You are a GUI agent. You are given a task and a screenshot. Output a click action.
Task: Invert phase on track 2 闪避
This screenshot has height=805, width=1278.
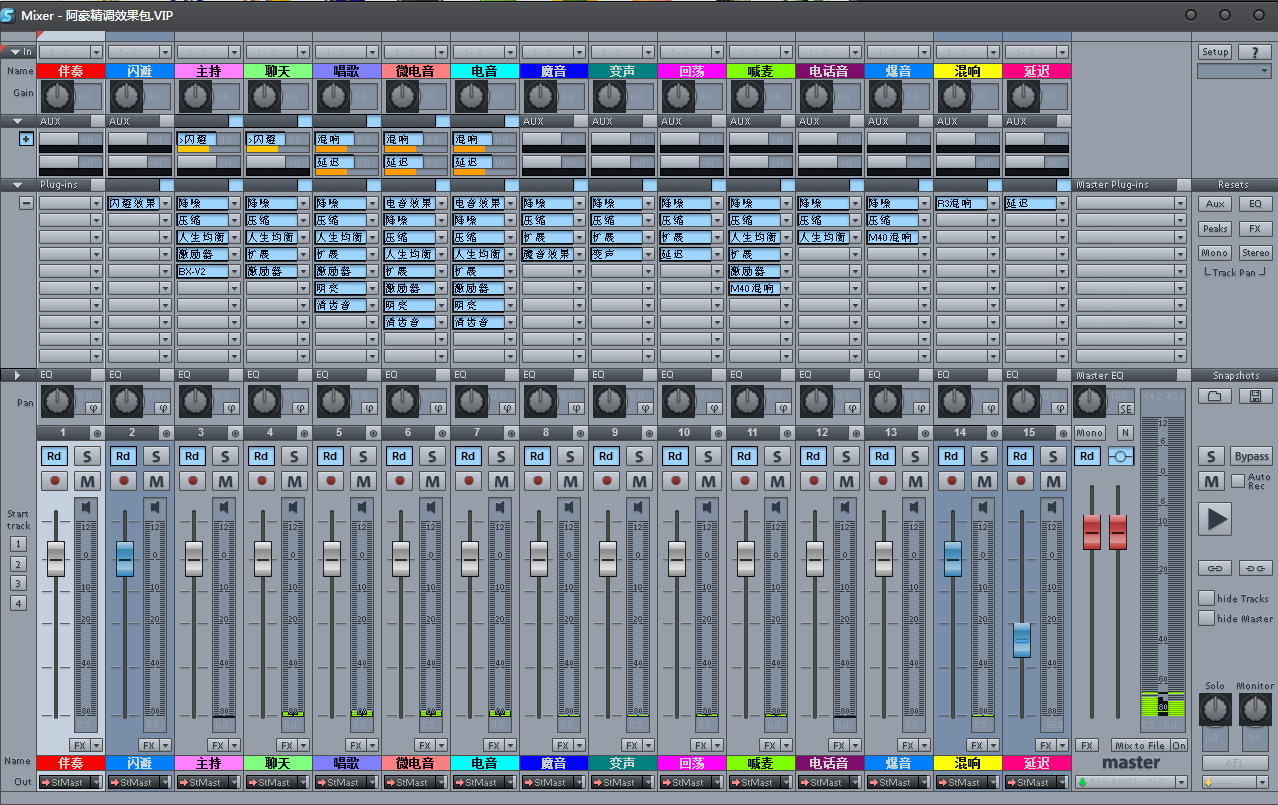pyautogui.click(x=162, y=408)
